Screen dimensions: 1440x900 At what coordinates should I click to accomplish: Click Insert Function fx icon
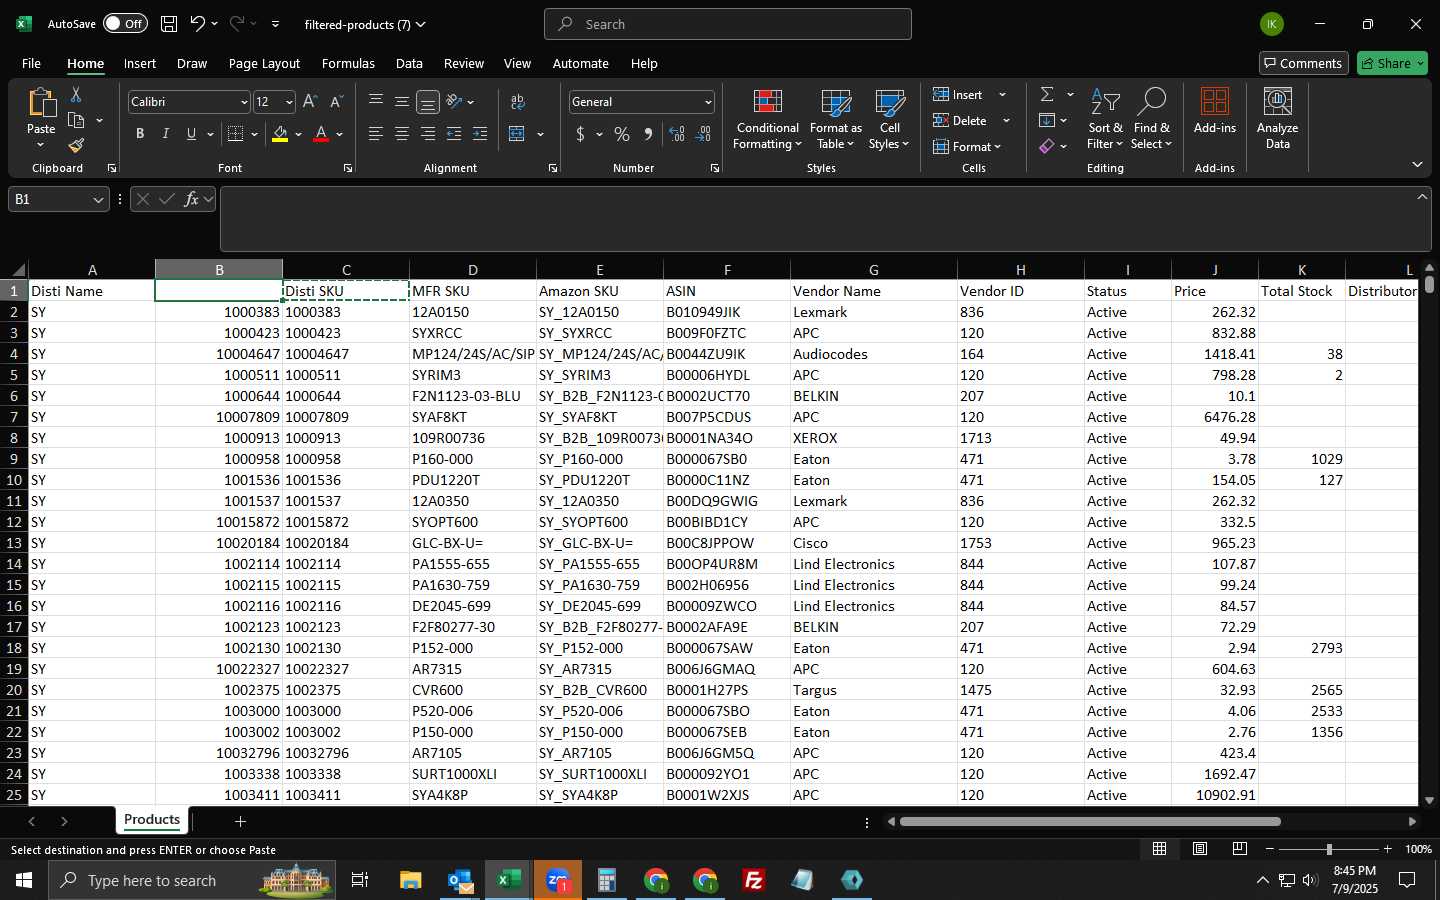192,199
